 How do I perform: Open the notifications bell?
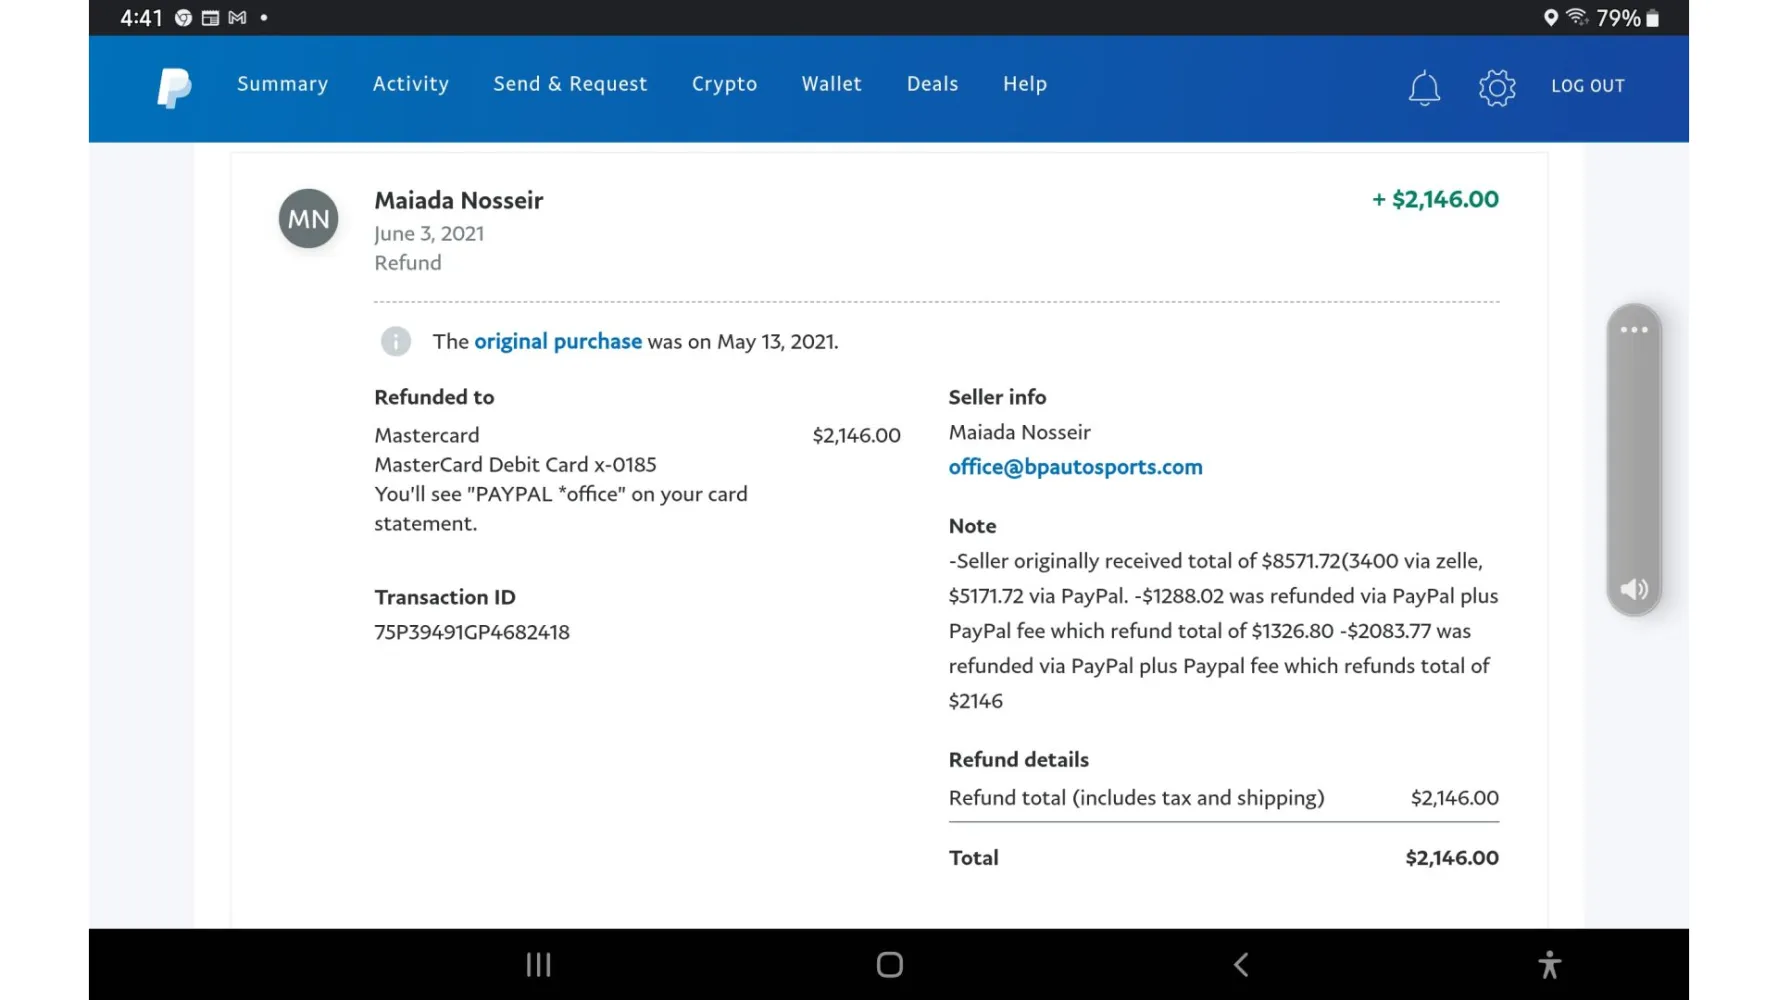[1424, 88]
